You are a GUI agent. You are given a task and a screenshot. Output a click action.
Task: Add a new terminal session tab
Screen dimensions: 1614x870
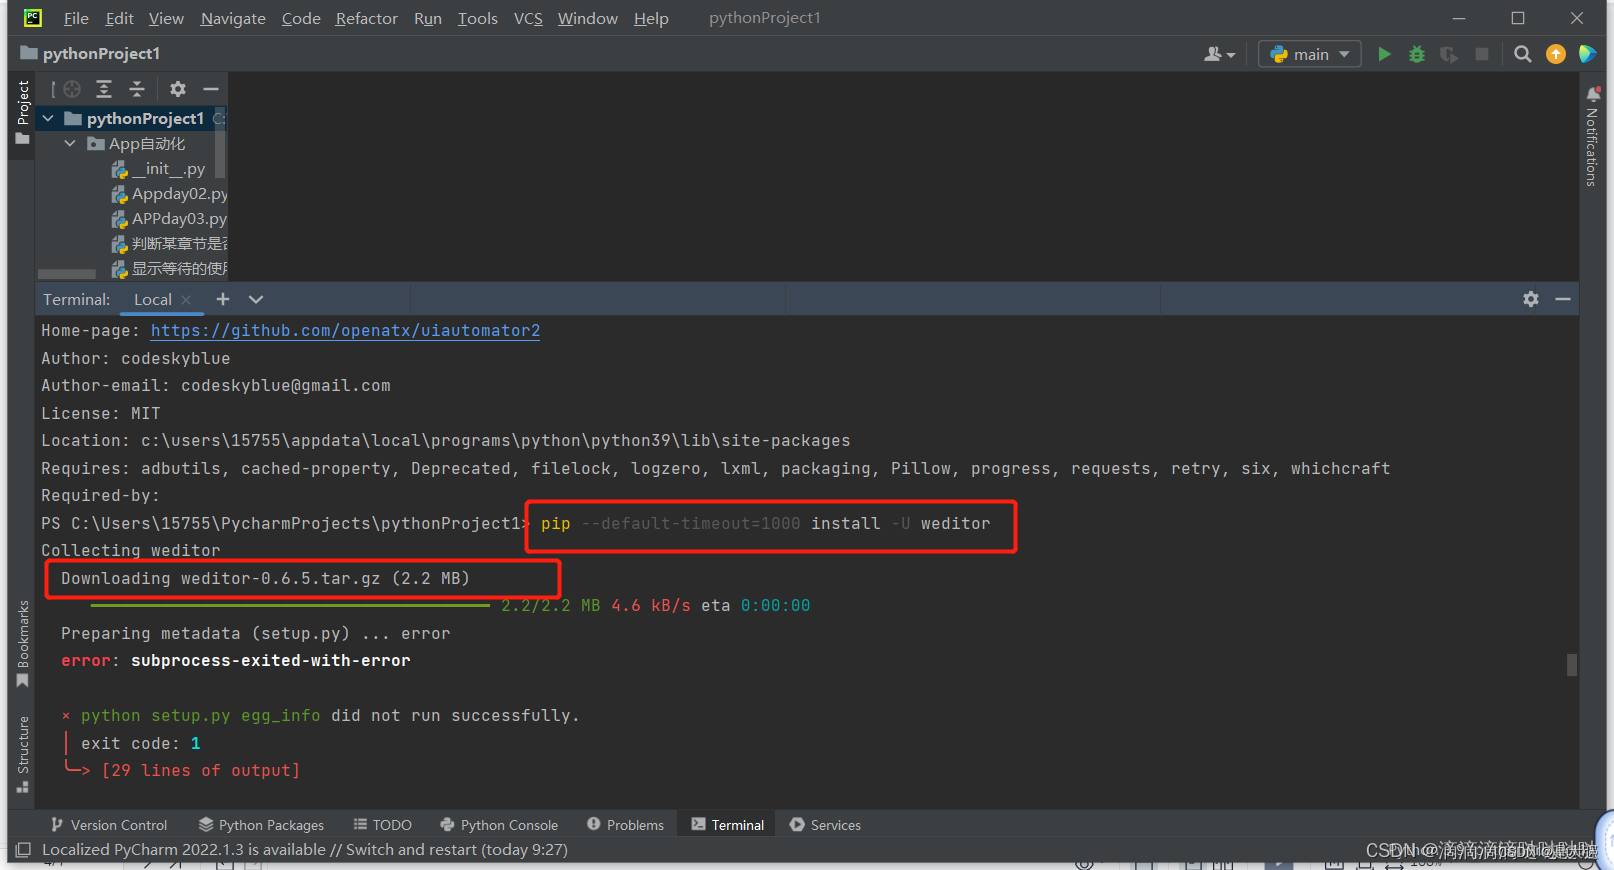pos(223,299)
